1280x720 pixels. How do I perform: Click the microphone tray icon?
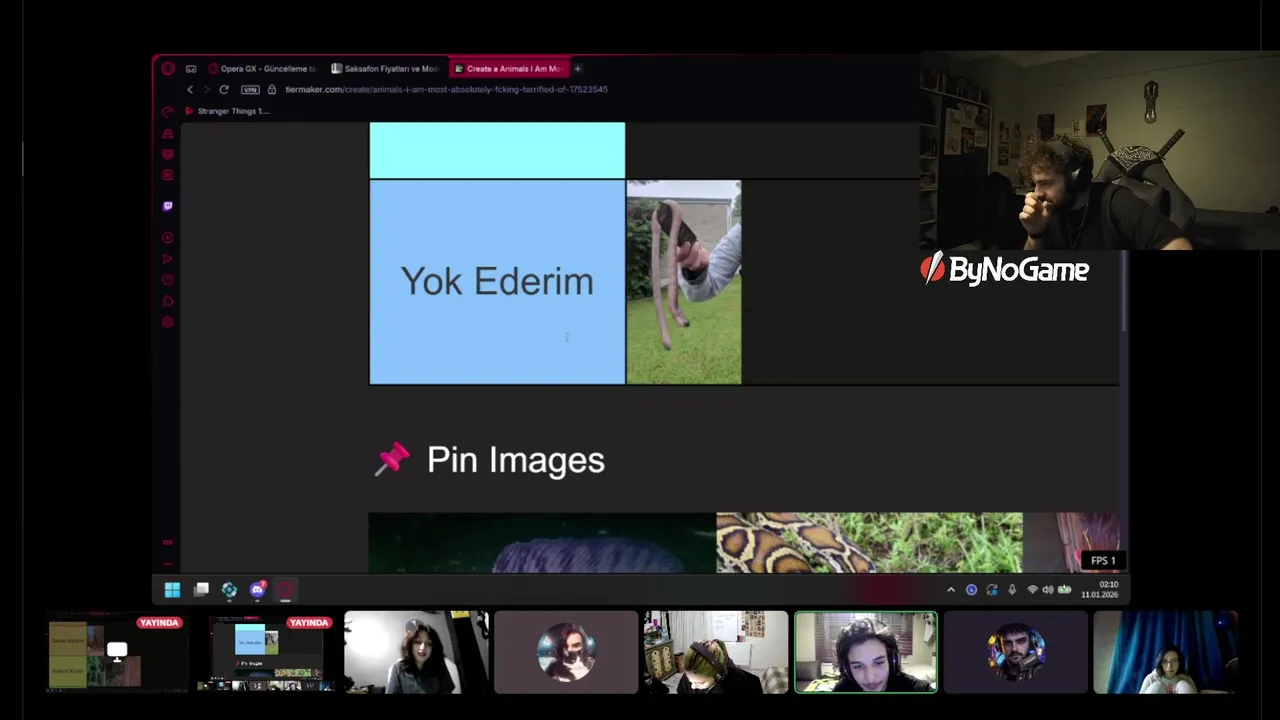pyautogui.click(x=1012, y=590)
